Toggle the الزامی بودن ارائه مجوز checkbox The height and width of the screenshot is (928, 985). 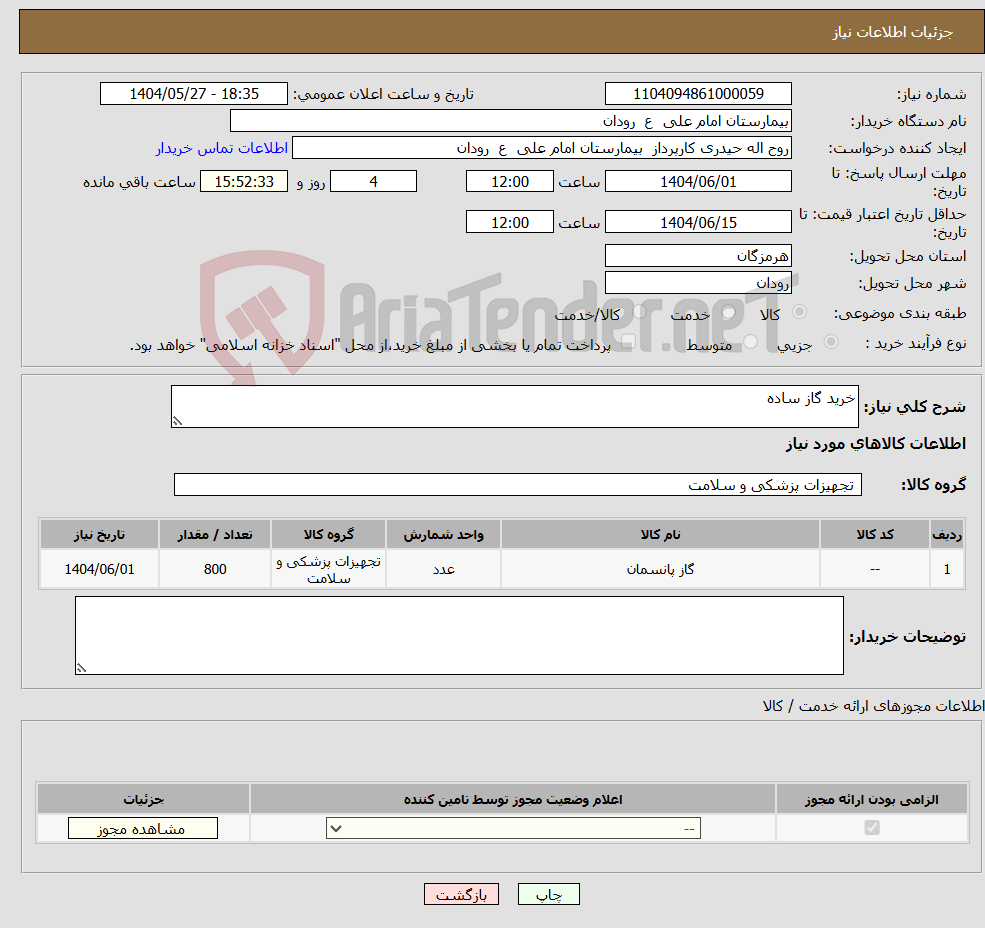[871, 828]
